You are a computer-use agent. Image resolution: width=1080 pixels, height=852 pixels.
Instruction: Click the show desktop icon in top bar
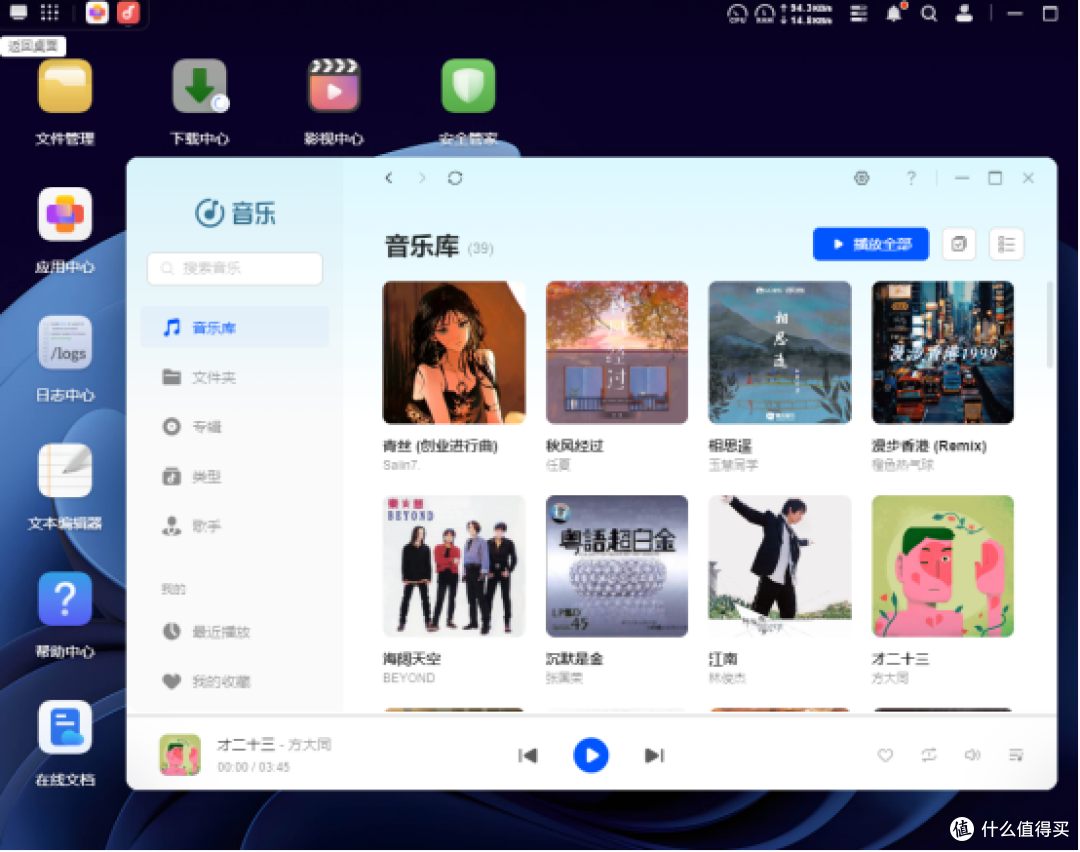19,13
